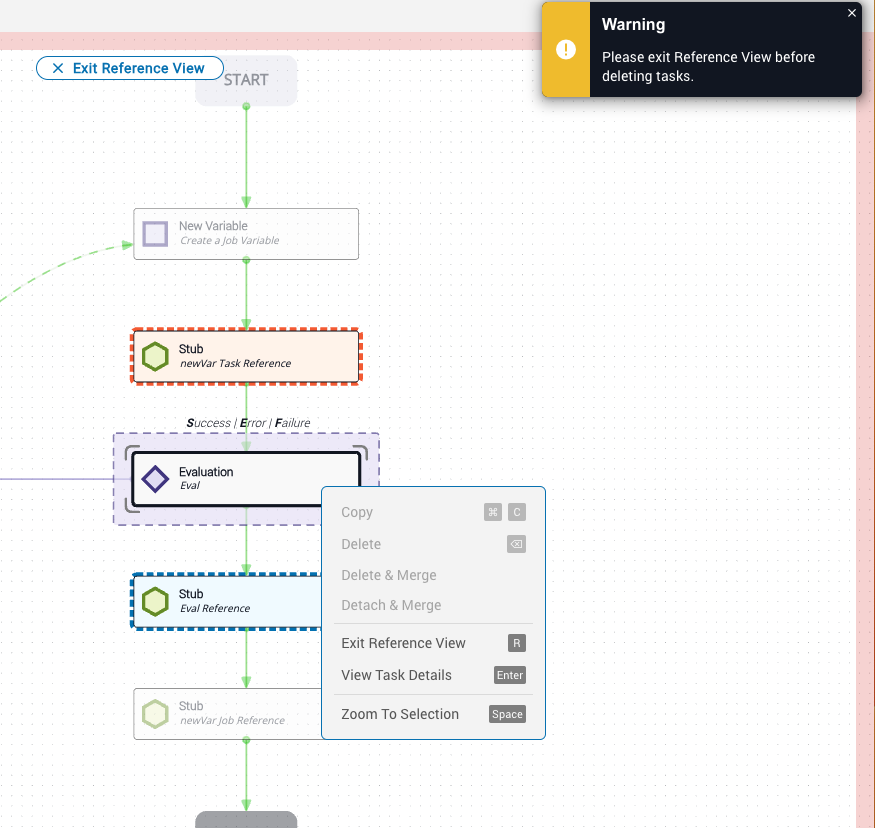875x828 pixels.
Task: Choose Detach & Merge menu option
Action: pyautogui.click(x=391, y=605)
